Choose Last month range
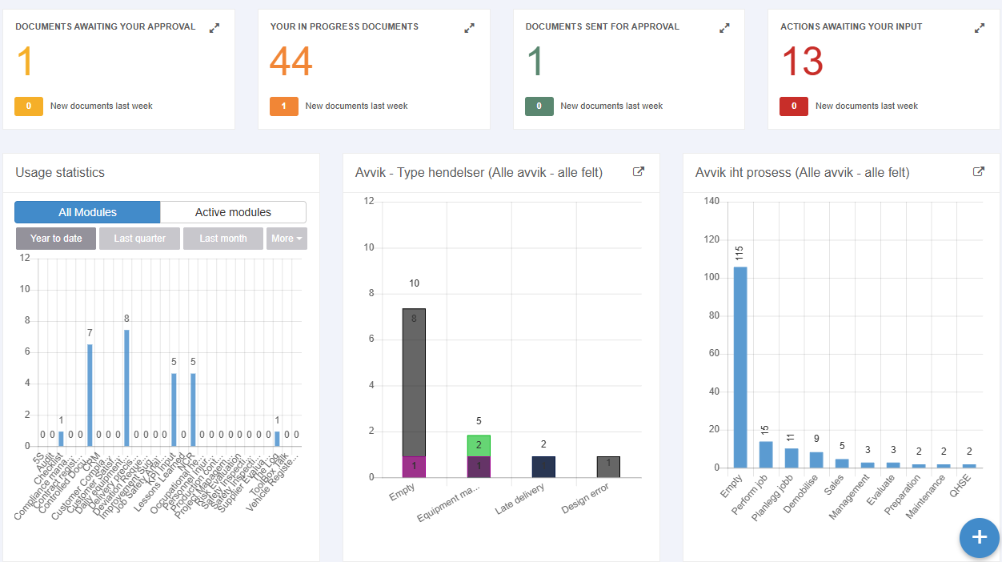 point(223,238)
